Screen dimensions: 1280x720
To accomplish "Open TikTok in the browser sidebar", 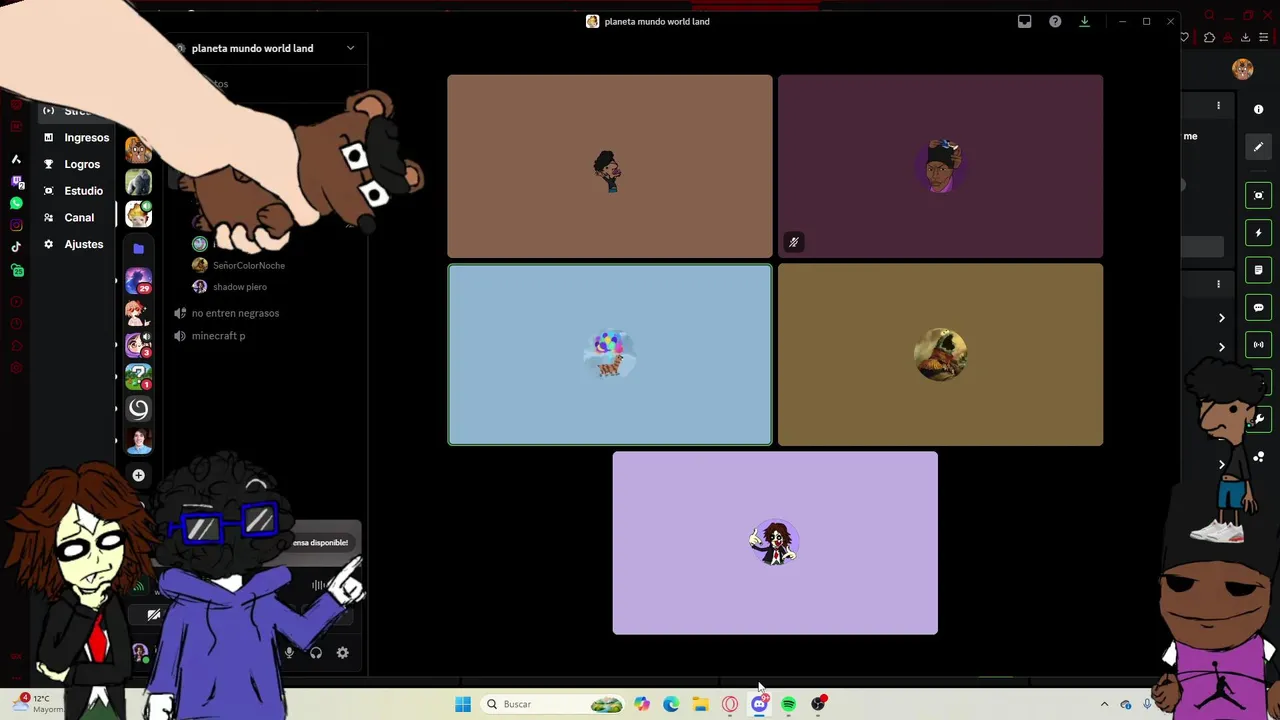I will (16, 247).
